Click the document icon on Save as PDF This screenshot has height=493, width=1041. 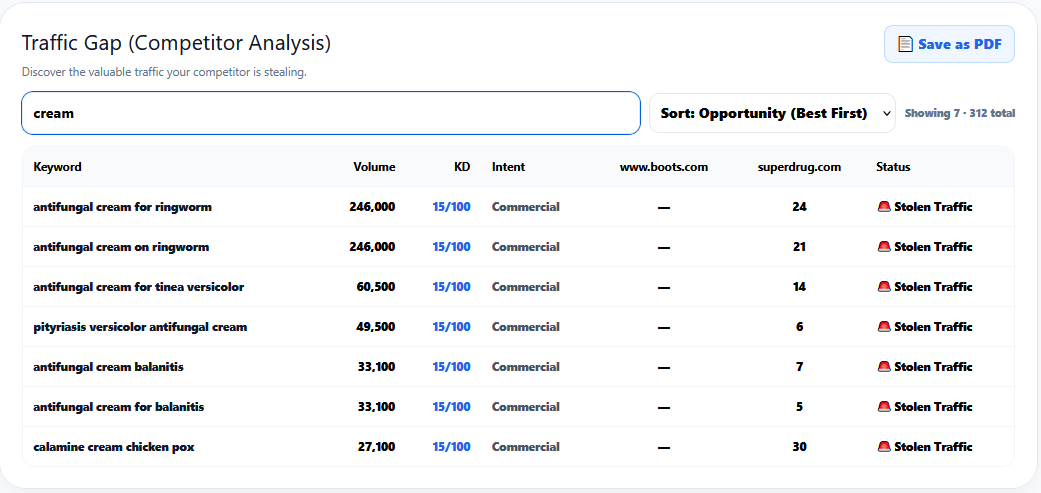tap(905, 44)
